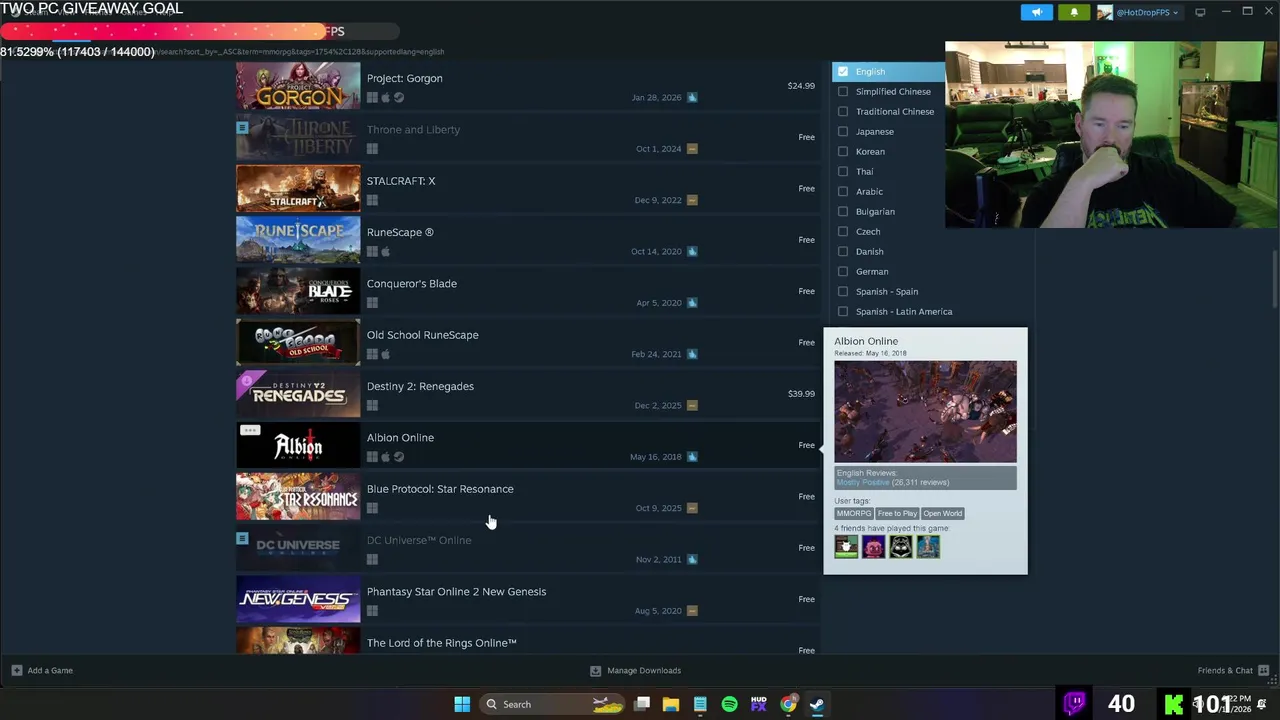
Task: Open Google Chrome from the taskbar
Action: pyautogui.click(x=788, y=704)
